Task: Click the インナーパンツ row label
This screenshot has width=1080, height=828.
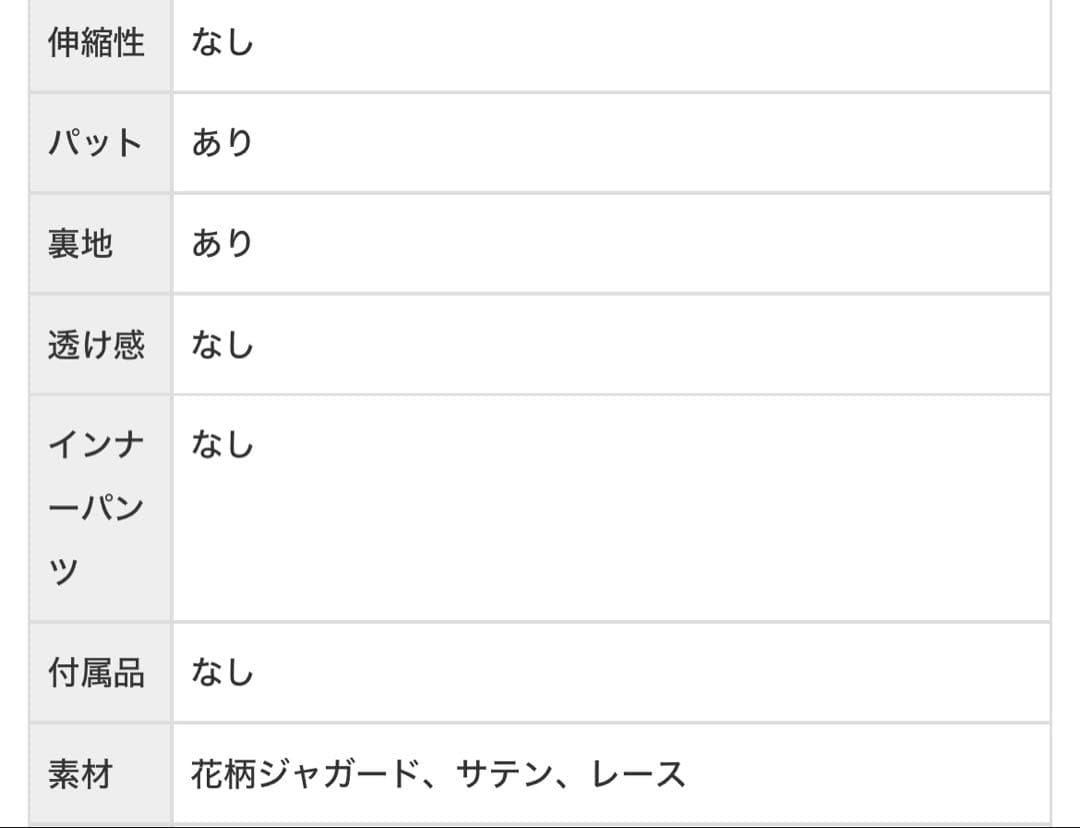Action: tap(96, 507)
